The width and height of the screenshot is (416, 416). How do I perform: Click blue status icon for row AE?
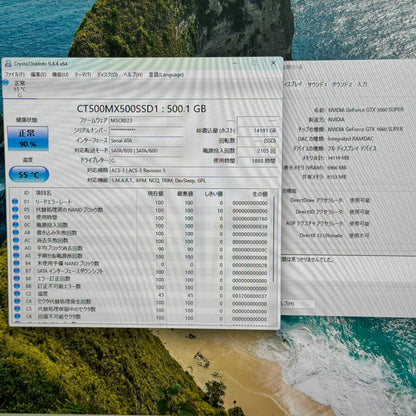(x=16, y=255)
